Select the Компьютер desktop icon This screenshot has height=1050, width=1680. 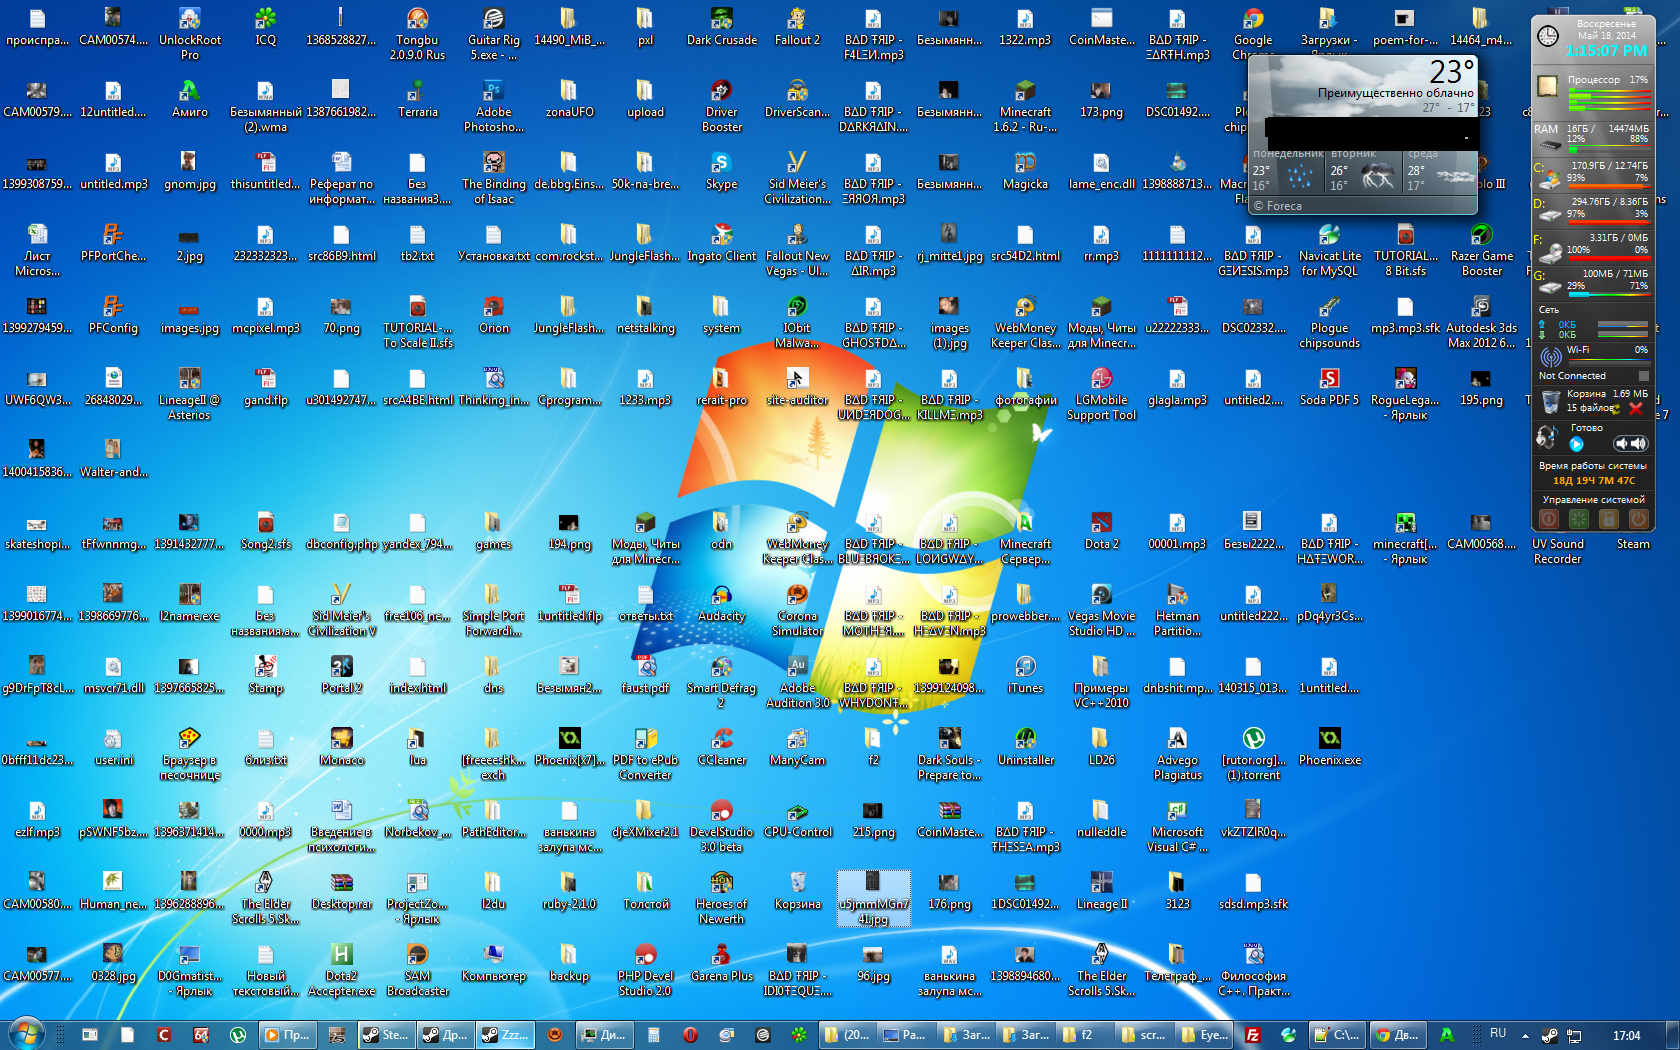pyautogui.click(x=493, y=962)
